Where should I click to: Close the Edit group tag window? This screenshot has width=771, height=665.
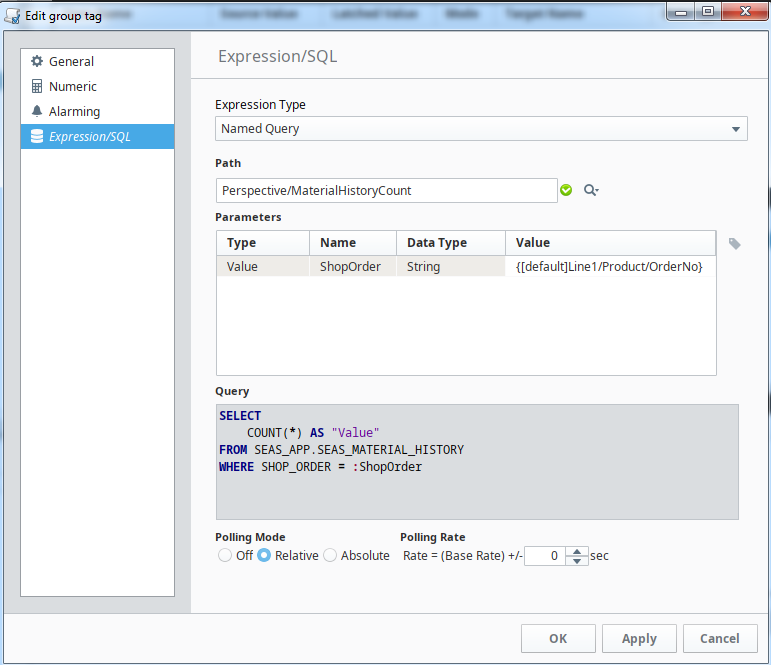[745, 12]
